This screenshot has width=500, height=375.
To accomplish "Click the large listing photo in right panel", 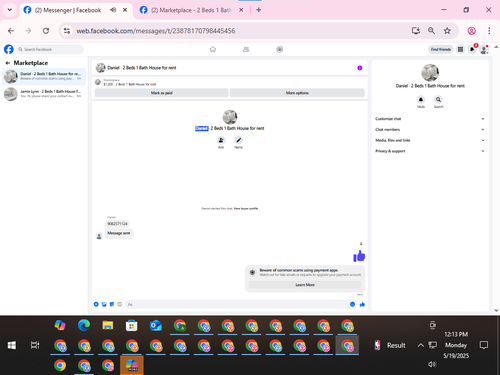I will coord(430,72).
